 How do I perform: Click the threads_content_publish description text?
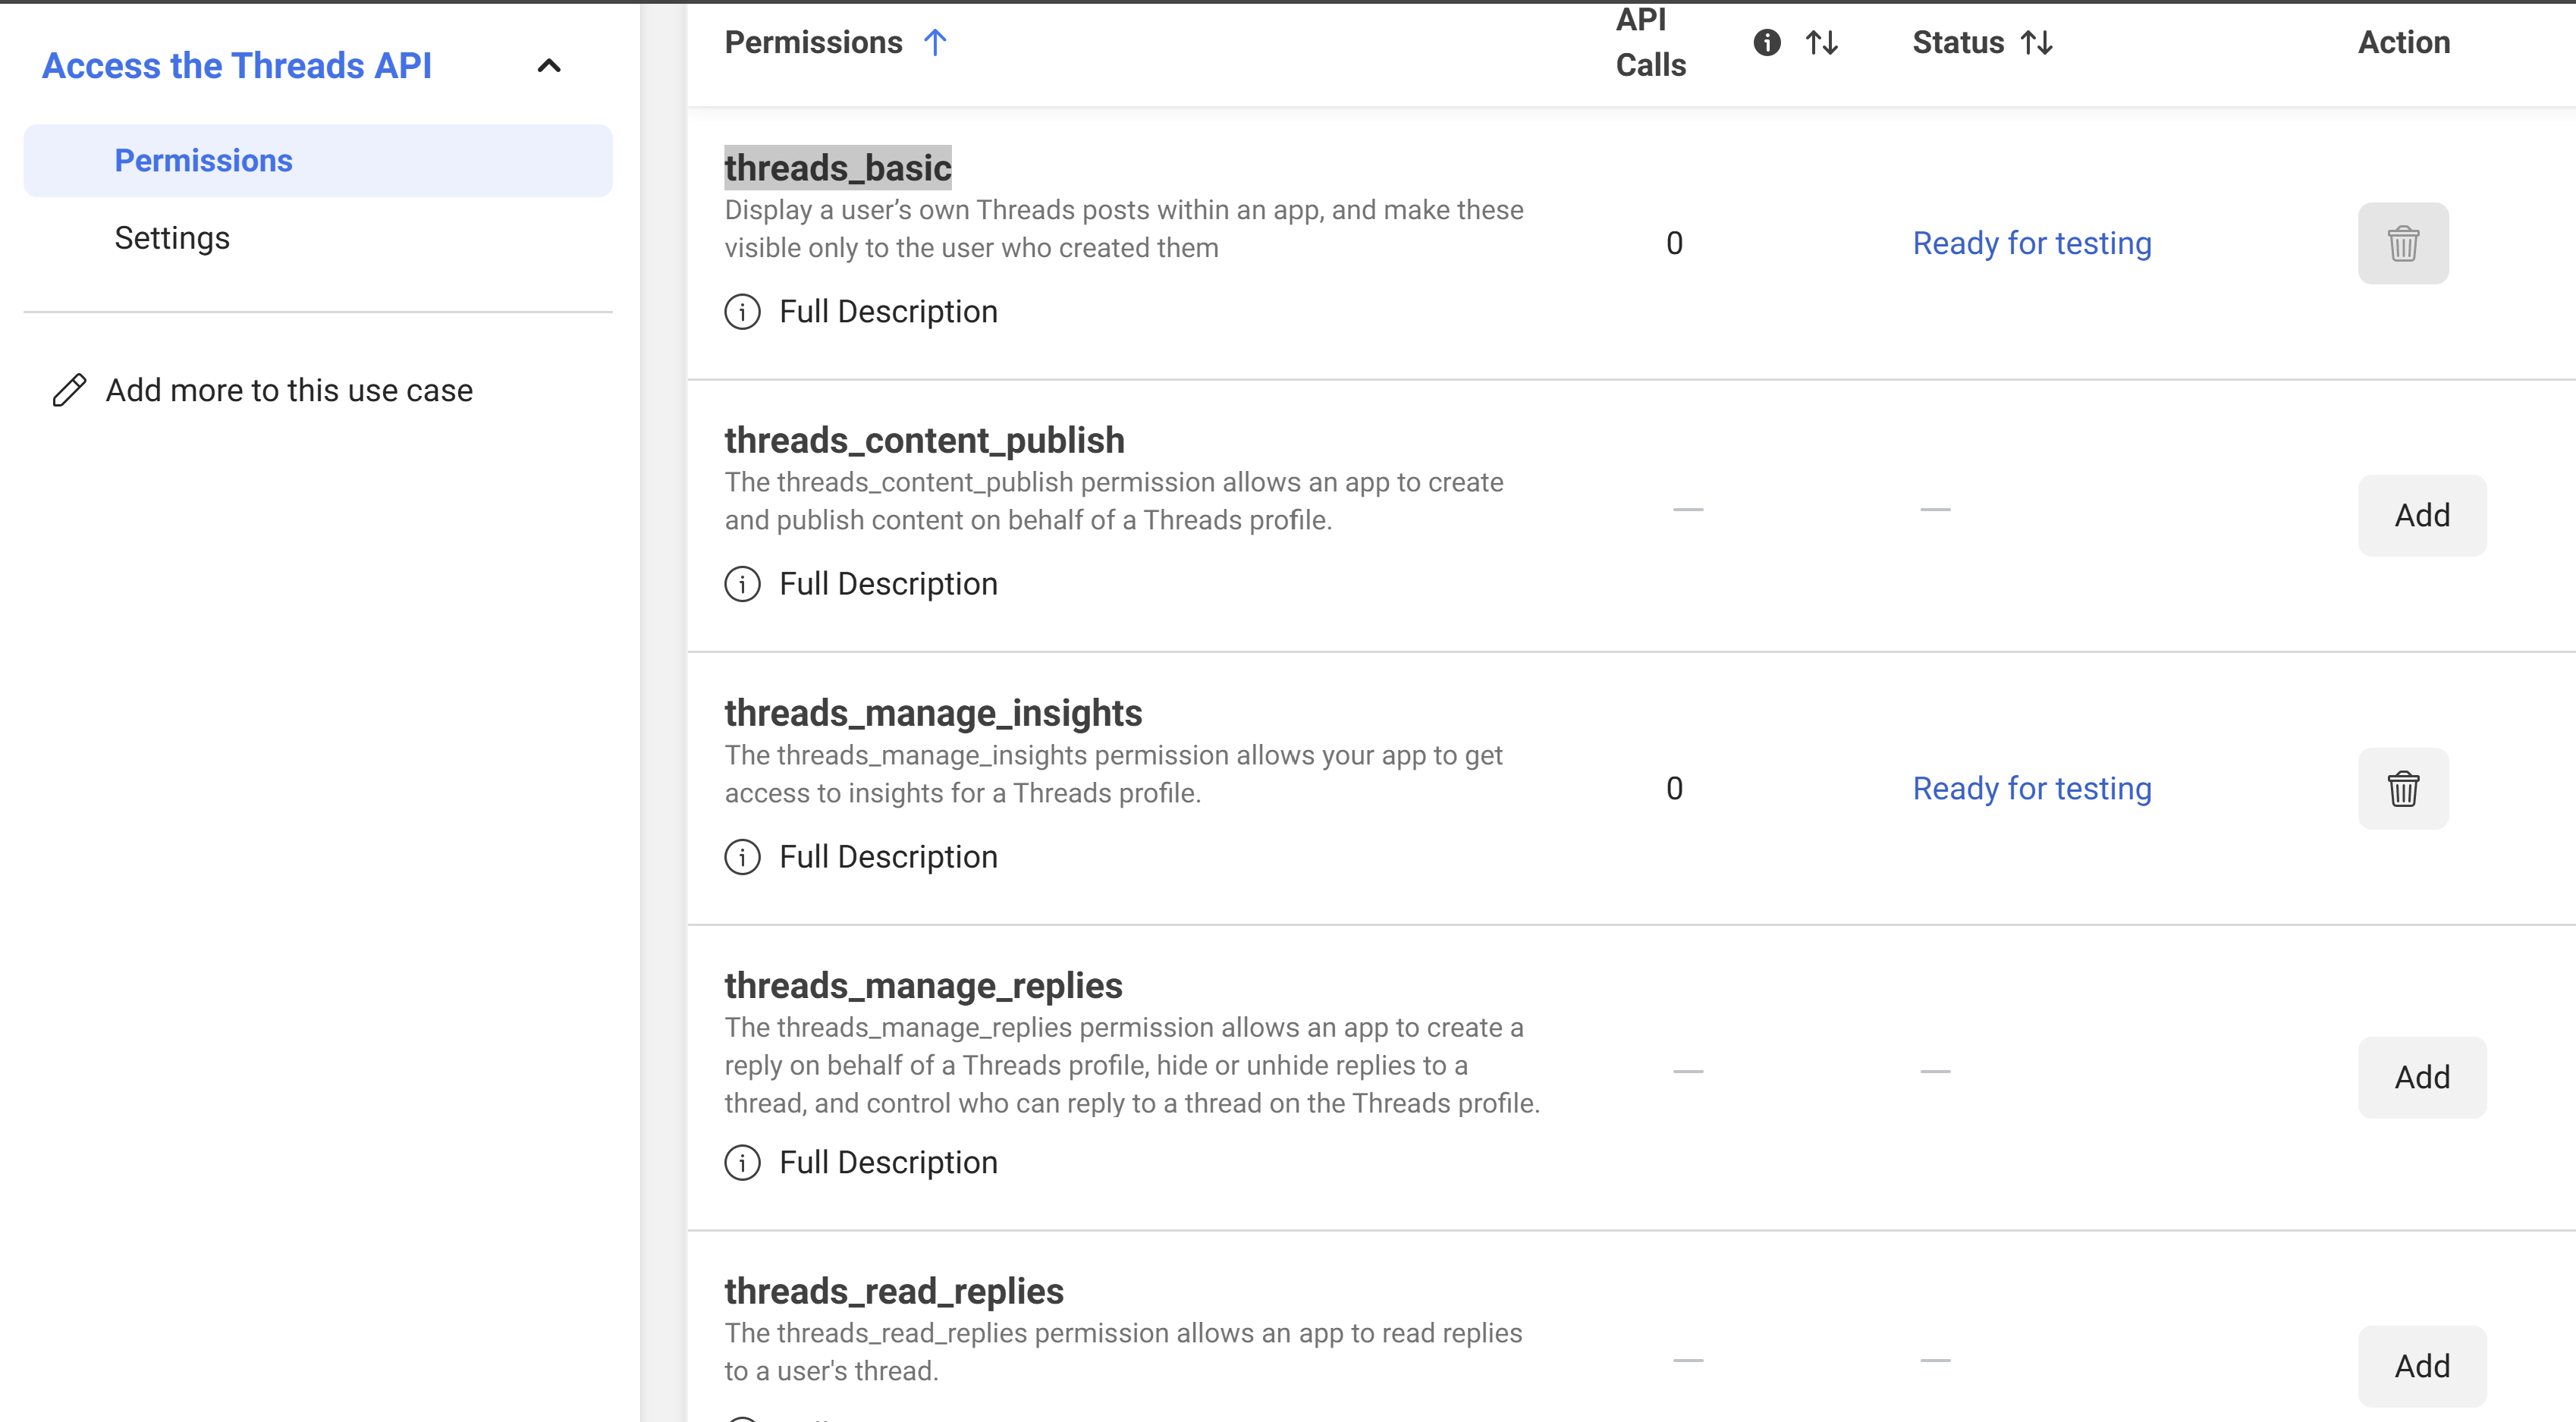[x=1114, y=501]
